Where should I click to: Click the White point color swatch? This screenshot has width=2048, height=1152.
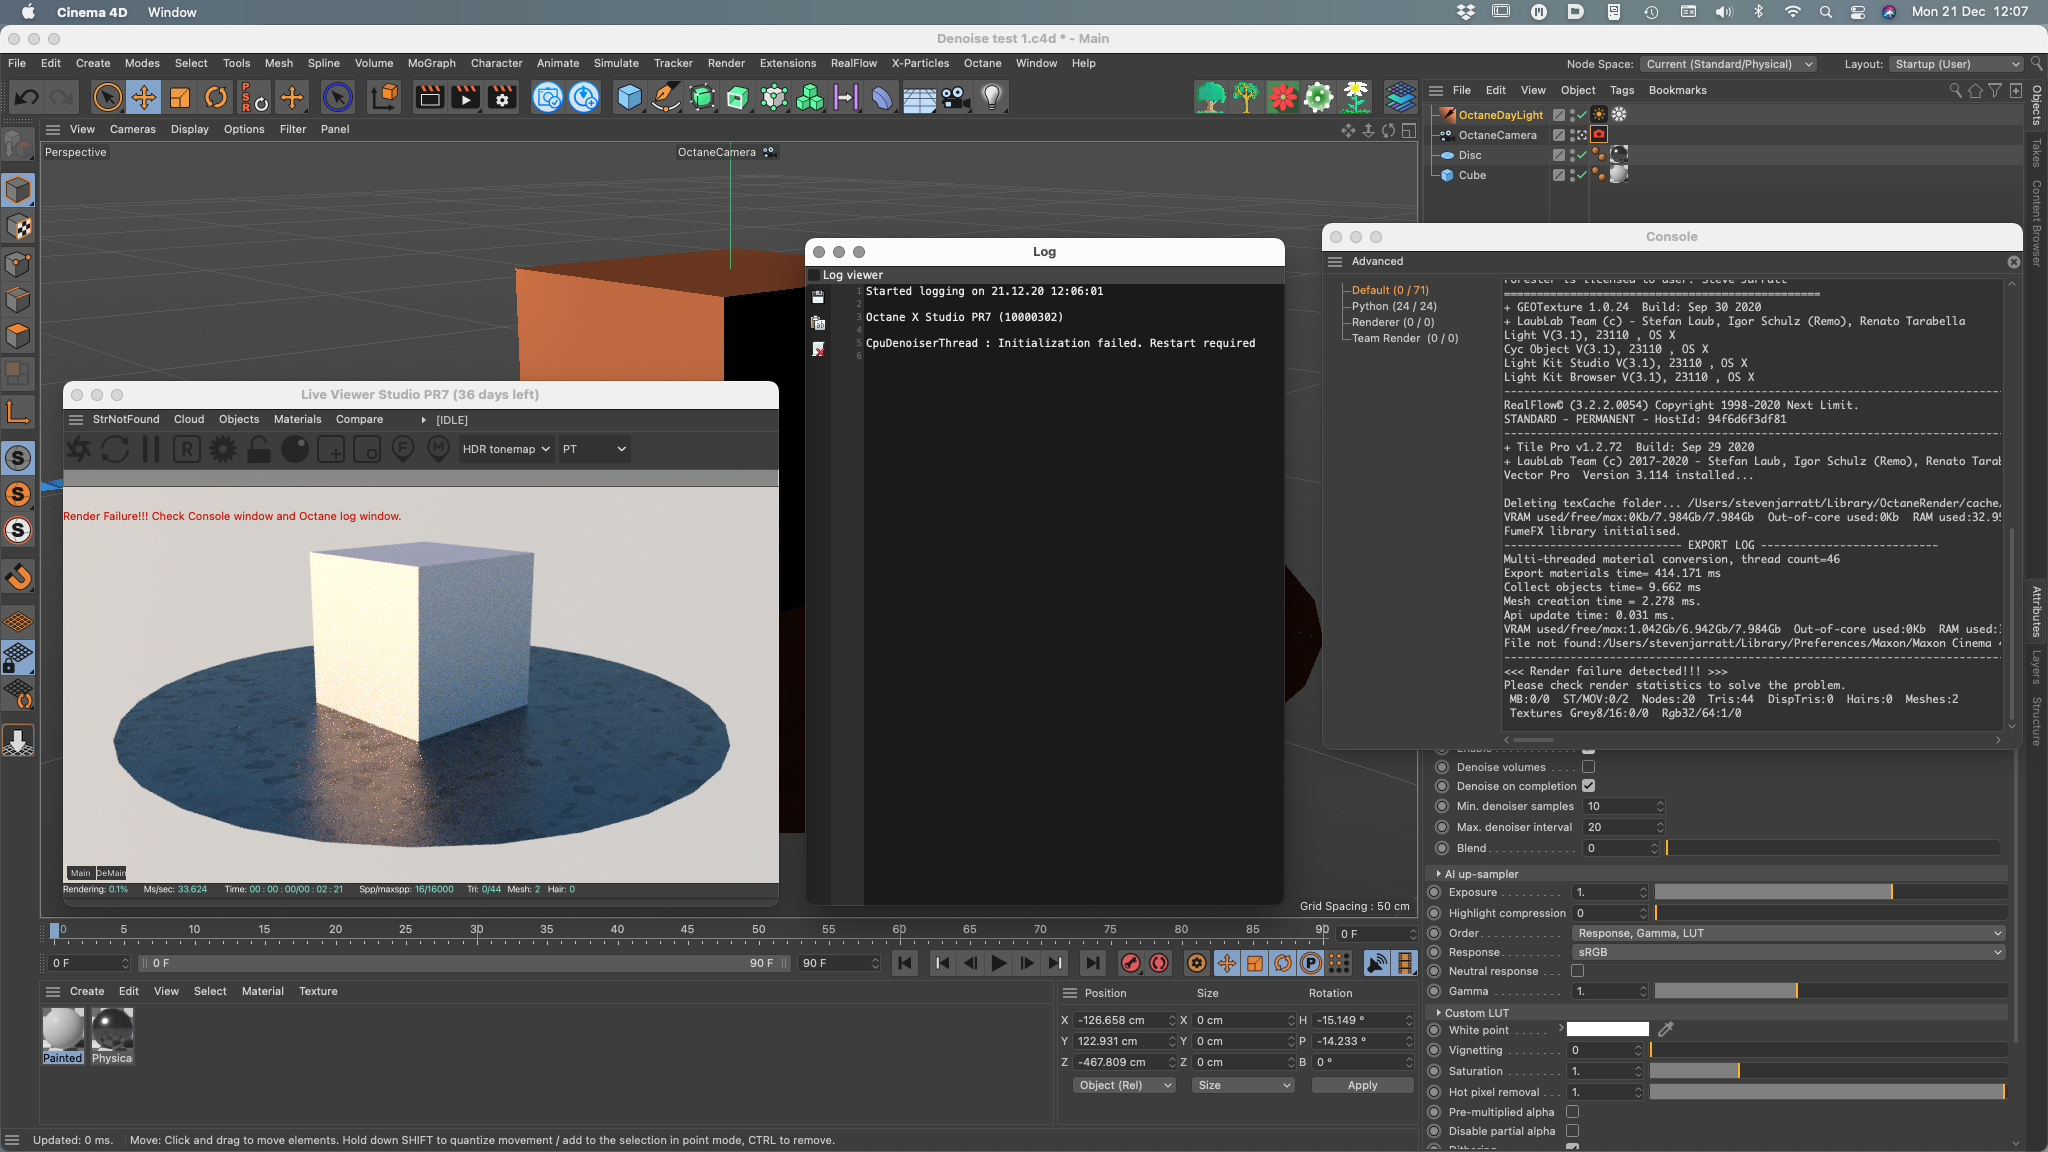[1607, 1029]
